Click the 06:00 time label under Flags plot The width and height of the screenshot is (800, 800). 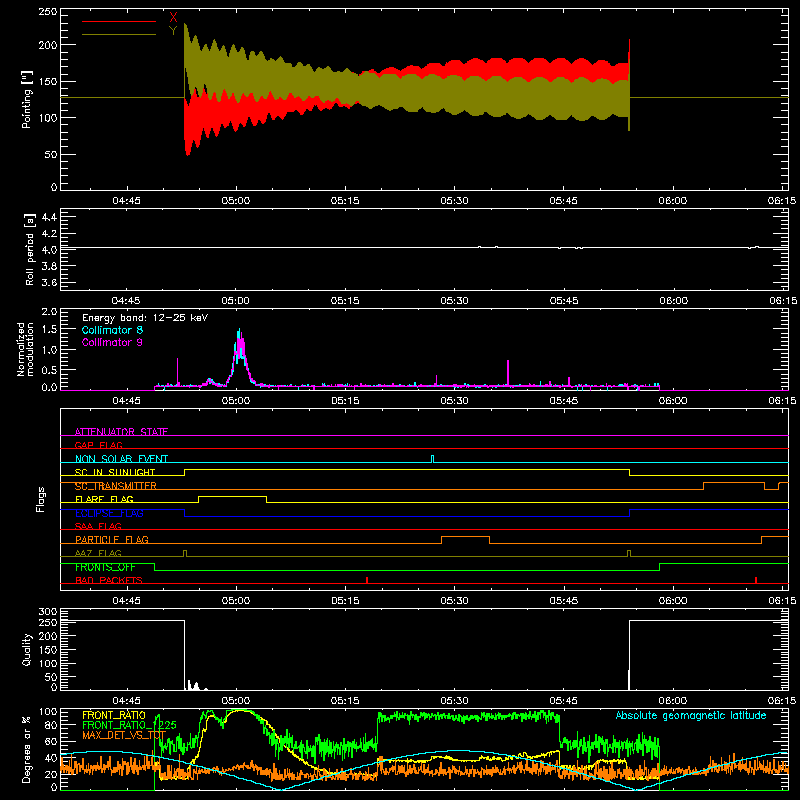point(672,601)
